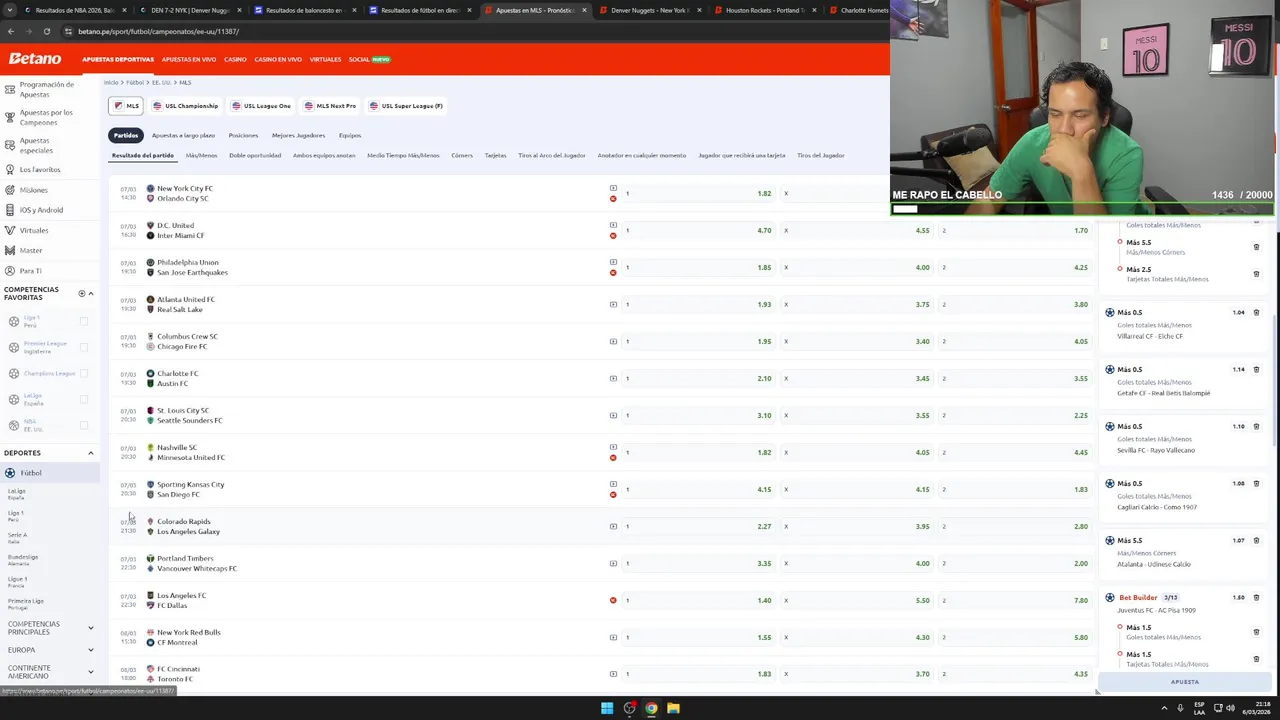Switch to Apuestas a largo plazo tab
1280x720 pixels.
tap(183, 135)
